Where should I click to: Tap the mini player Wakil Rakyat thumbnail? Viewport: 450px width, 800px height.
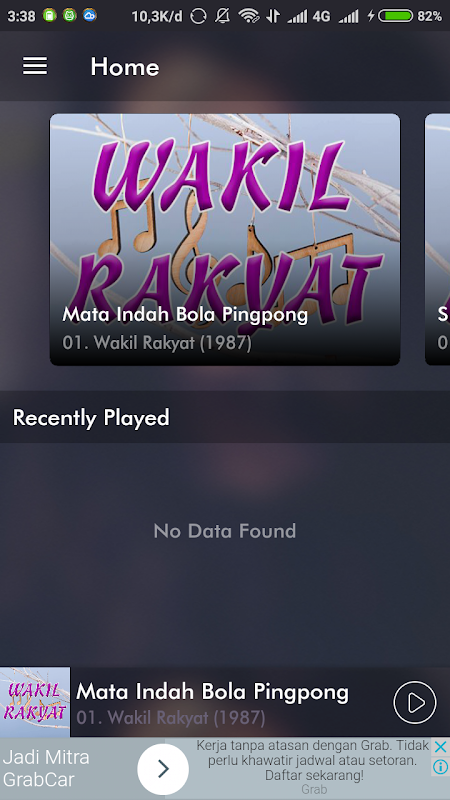(x=35, y=702)
